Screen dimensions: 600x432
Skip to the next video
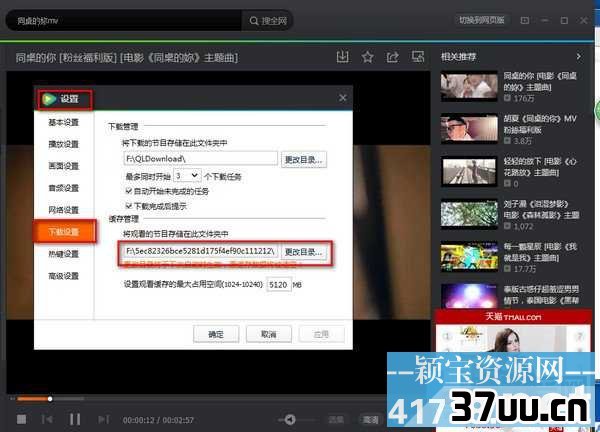(x=103, y=419)
